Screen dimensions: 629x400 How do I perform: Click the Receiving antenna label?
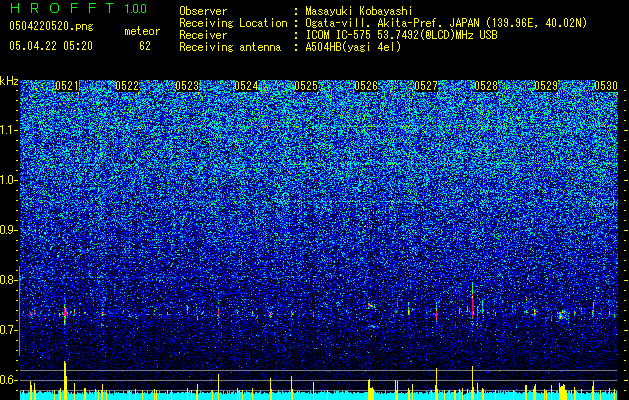pyautogui.click(x=230, y=47)
